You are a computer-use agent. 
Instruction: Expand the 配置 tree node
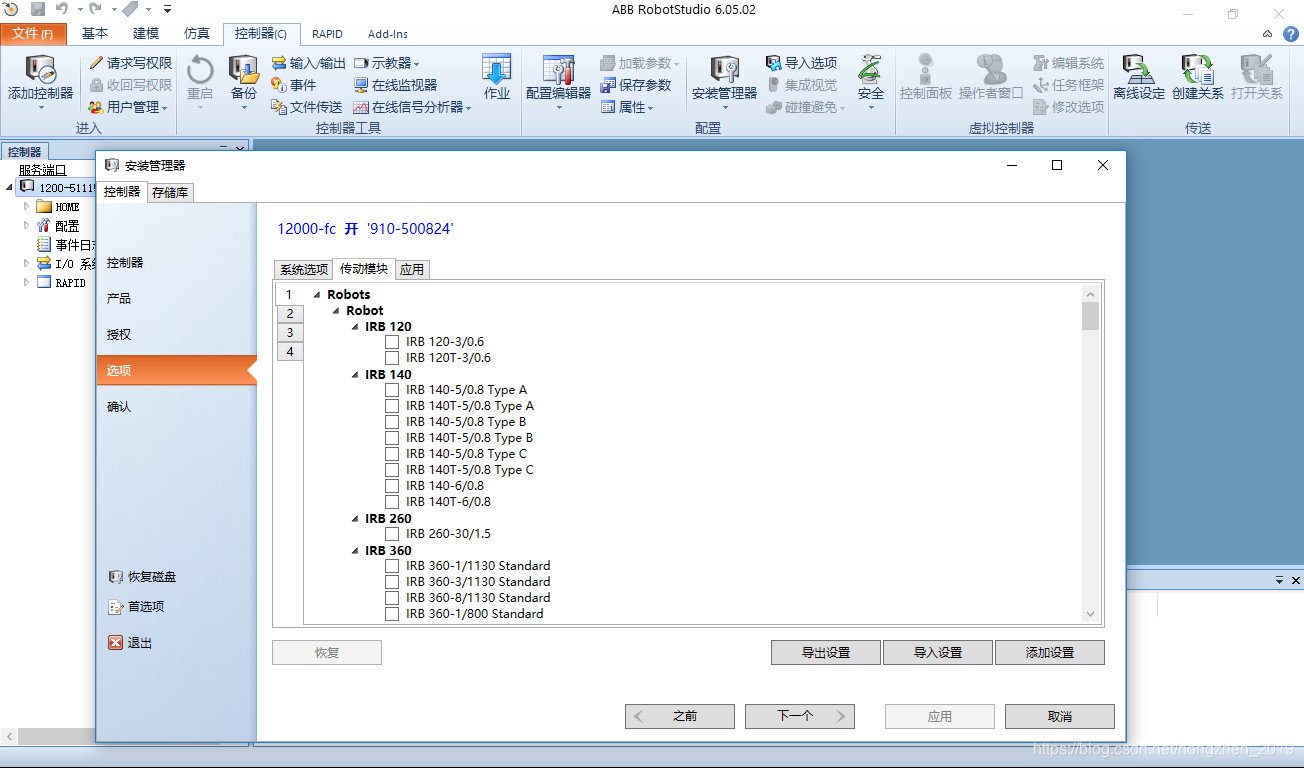27,225
